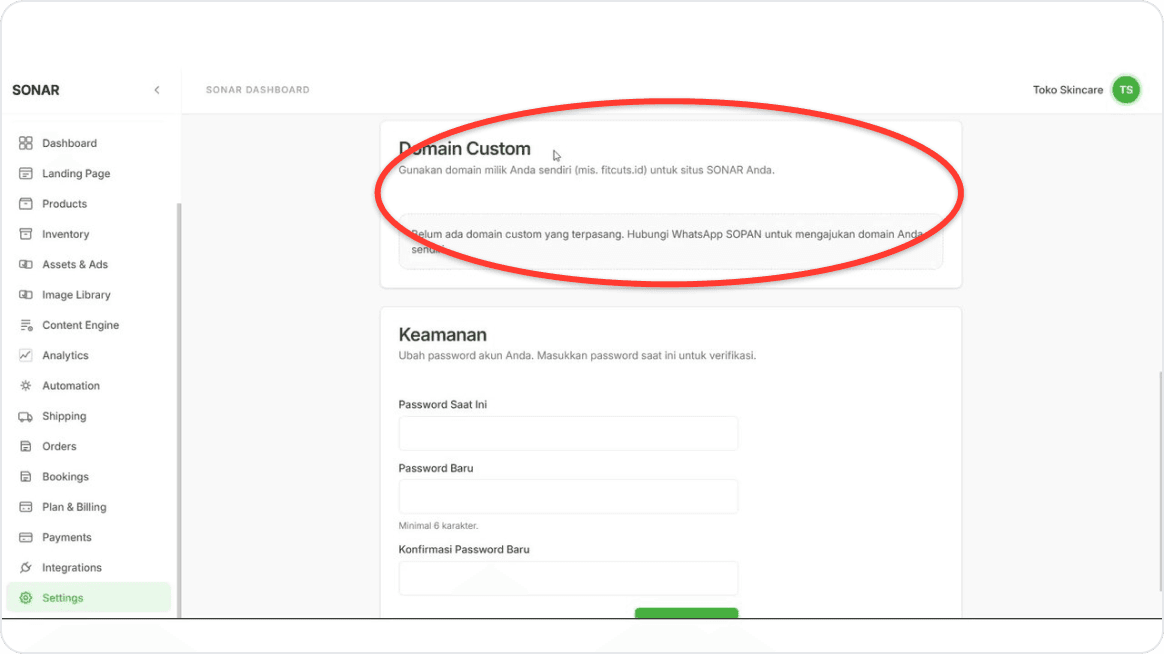Go to Landing Page section
The image size is (1164, 654).
pyautogui.click(x=88, y=173)
